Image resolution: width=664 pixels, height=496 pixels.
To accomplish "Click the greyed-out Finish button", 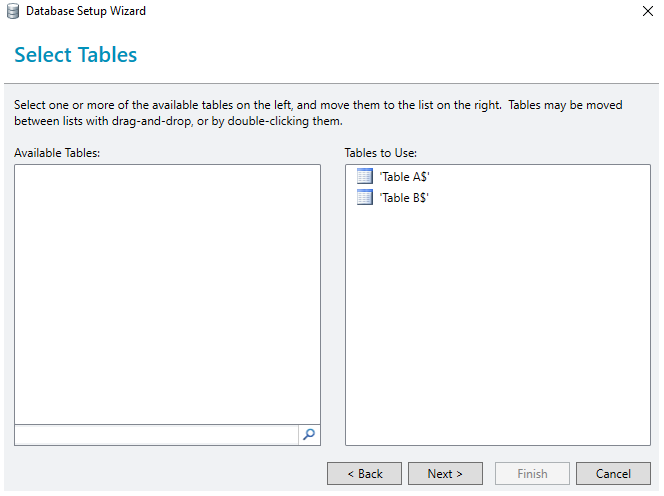I will [x=532, y=474].
